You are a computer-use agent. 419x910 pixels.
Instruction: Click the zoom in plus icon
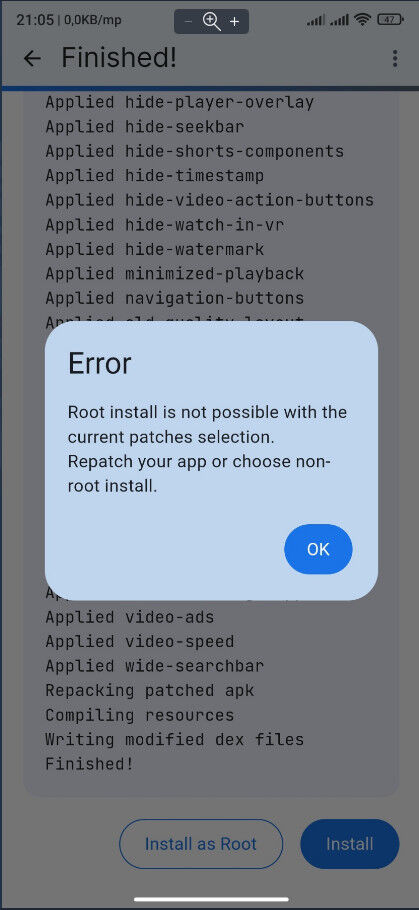point(234,22)
